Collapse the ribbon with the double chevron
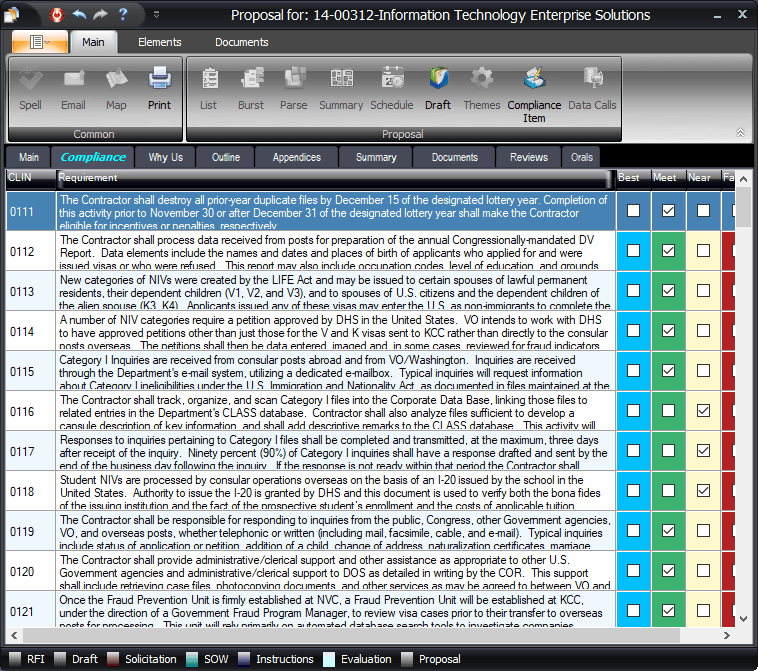Screen dimensions: 758x671 (740, 132)
